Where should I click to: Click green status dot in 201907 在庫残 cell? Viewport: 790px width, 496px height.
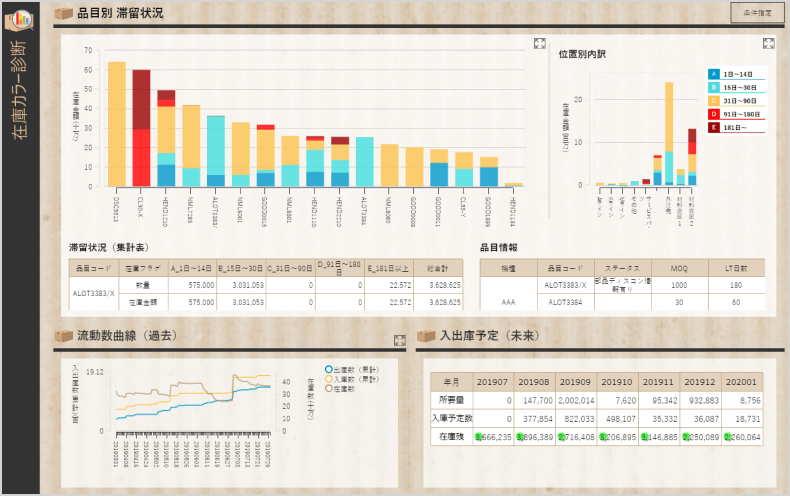[x=479, y=437]
